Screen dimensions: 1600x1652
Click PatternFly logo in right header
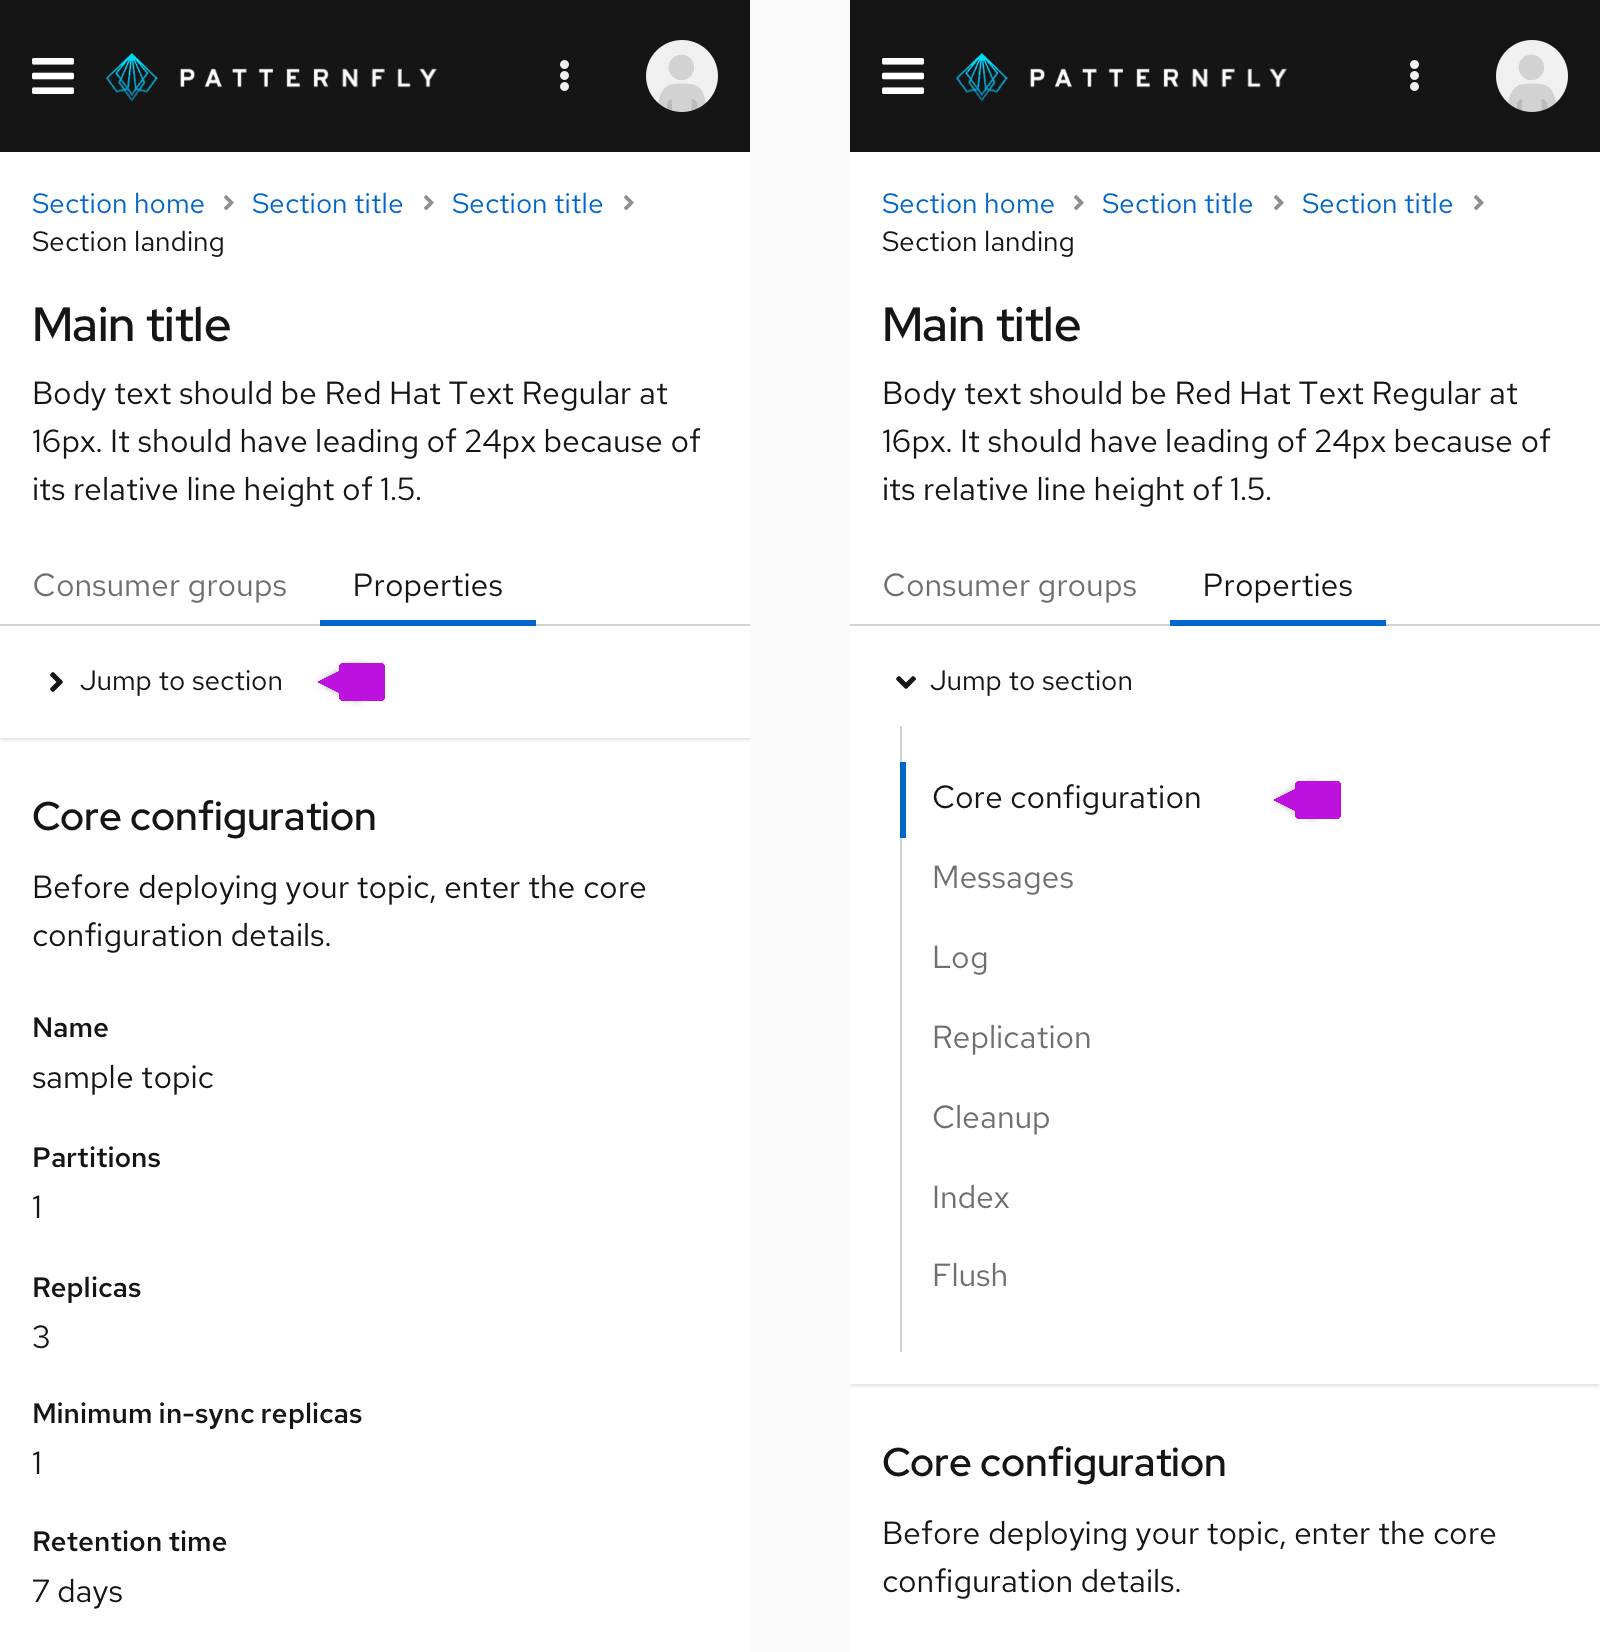point(1122,77)
